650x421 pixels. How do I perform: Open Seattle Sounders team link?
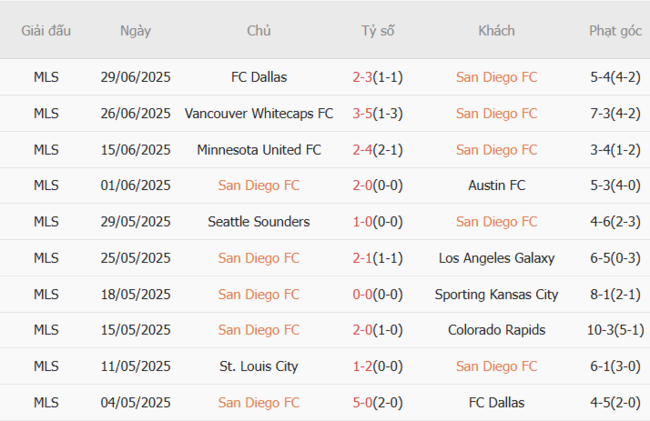(x=258, y=221)
